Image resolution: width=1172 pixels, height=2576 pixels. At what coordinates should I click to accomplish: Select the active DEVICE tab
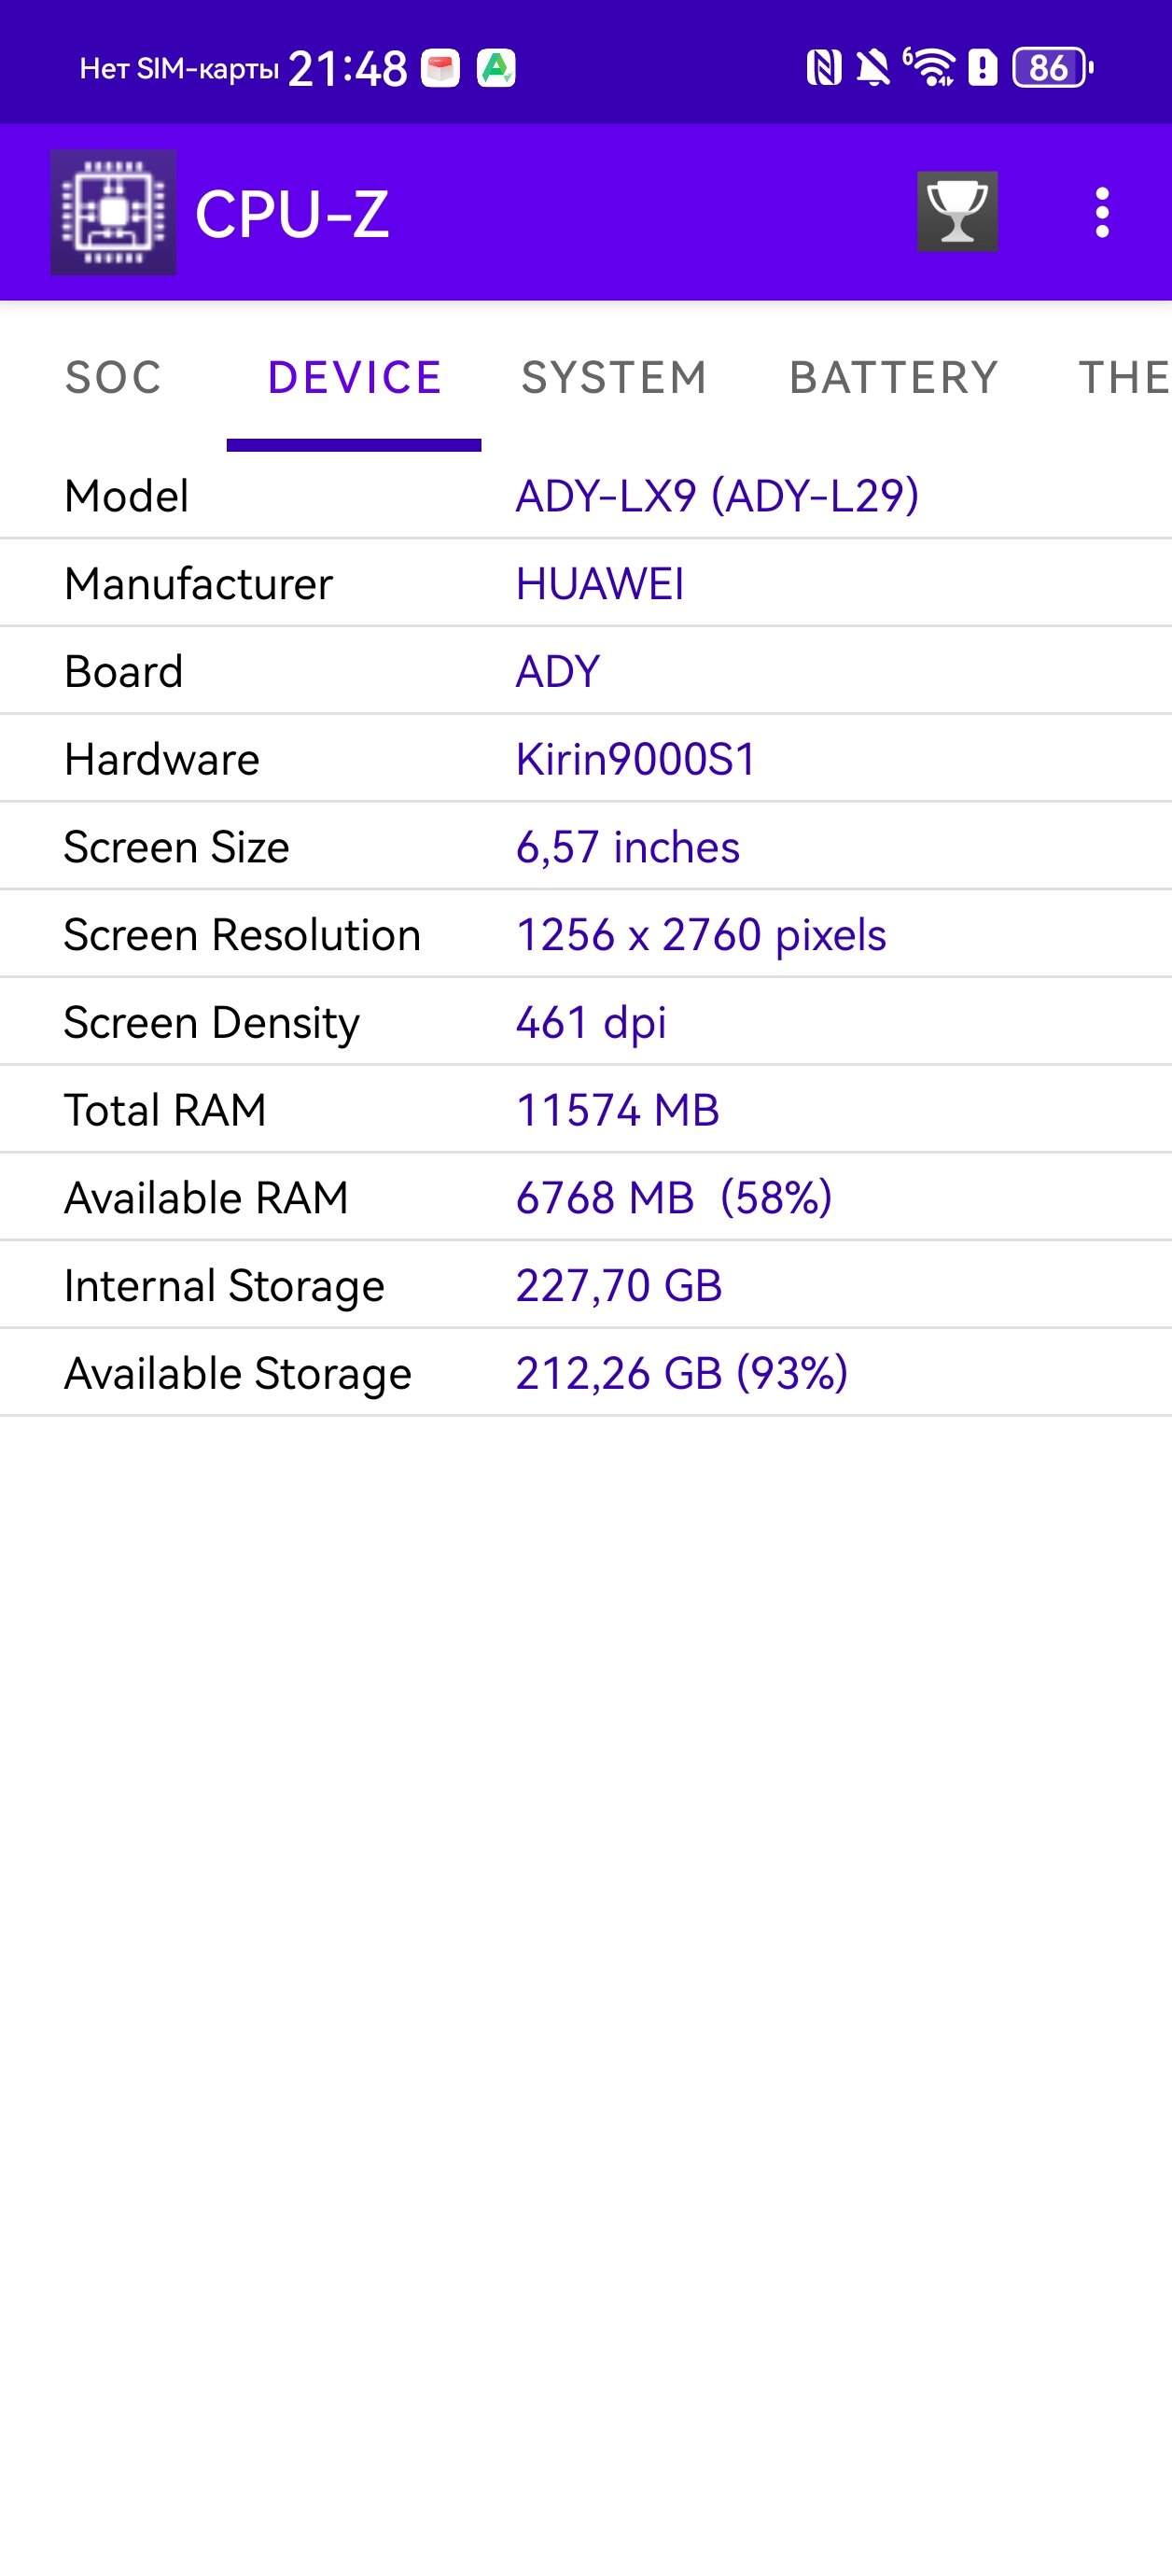tap(354, 378)
